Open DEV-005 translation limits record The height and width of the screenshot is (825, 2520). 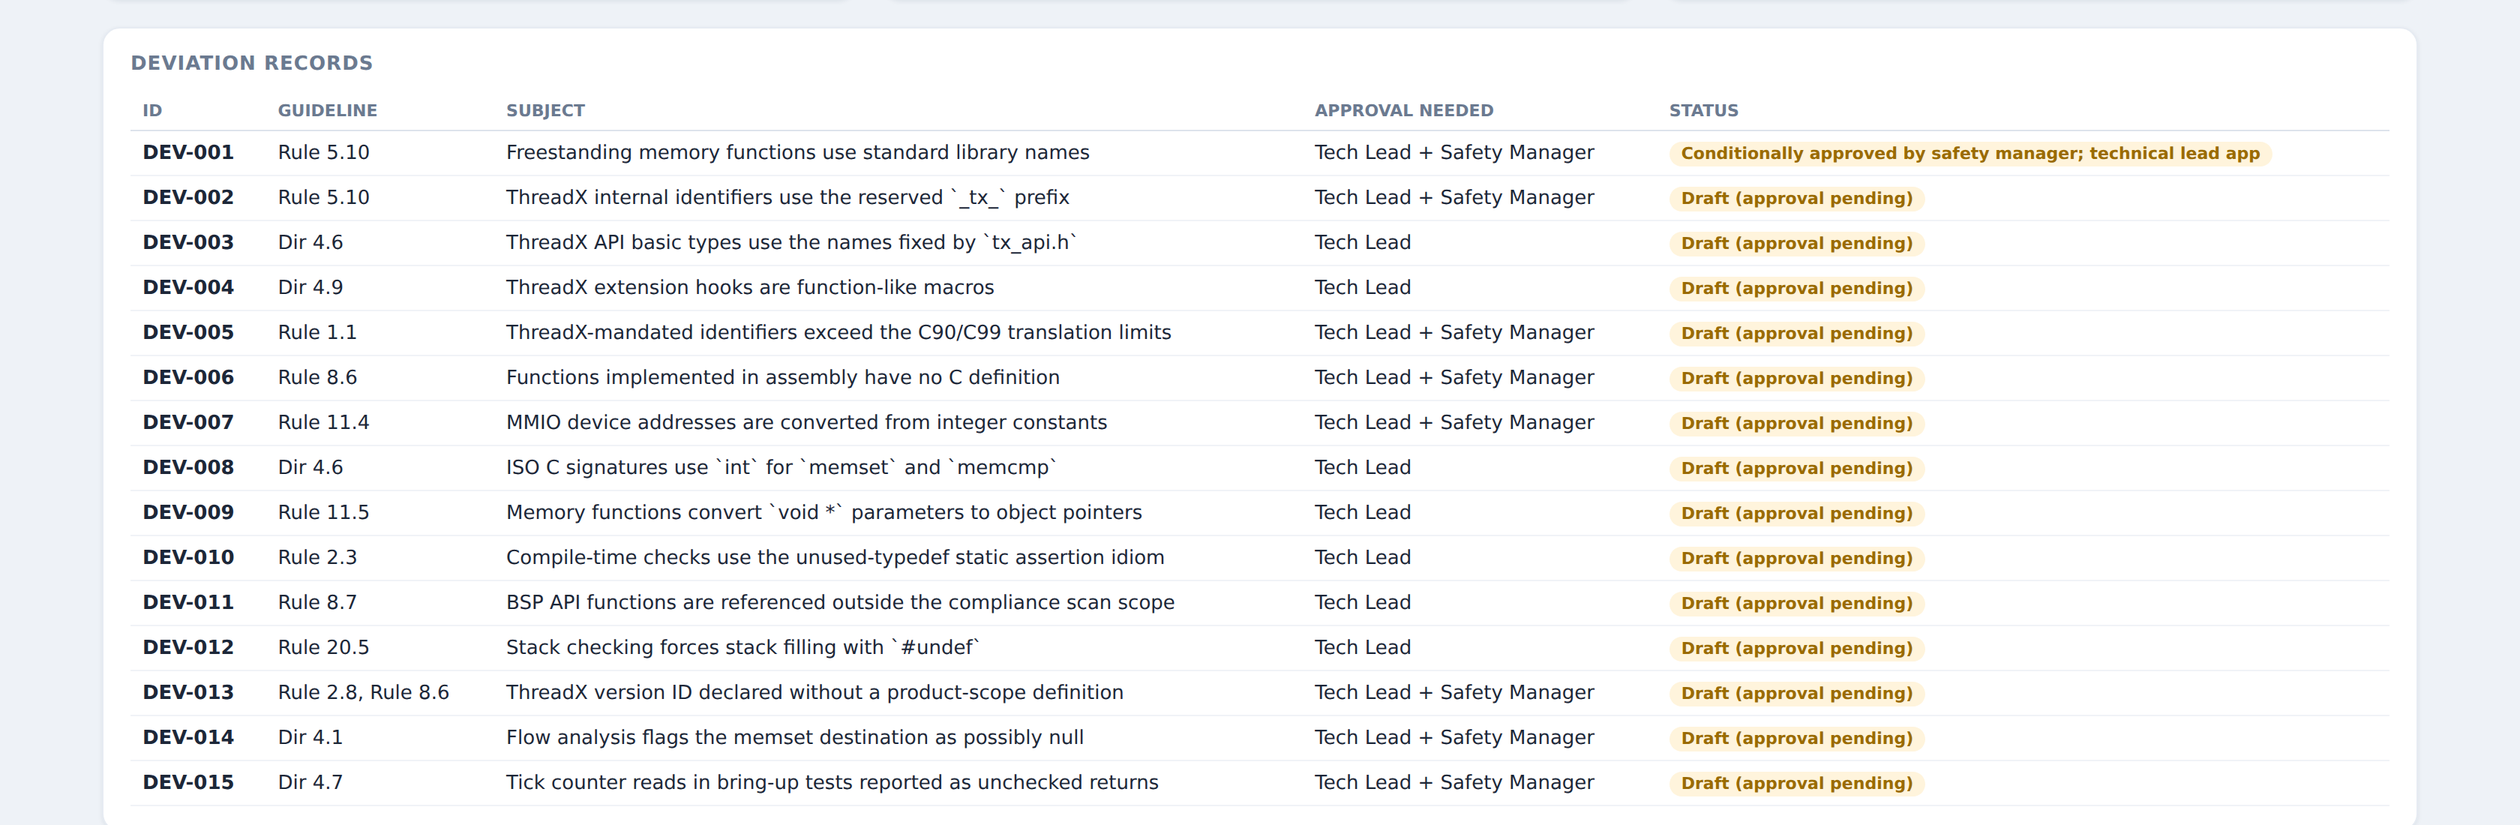point(1259,333)
